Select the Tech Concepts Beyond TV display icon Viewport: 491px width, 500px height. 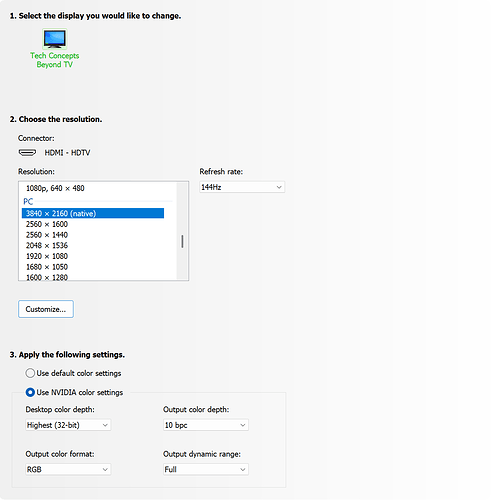click(x=55, y=38)
